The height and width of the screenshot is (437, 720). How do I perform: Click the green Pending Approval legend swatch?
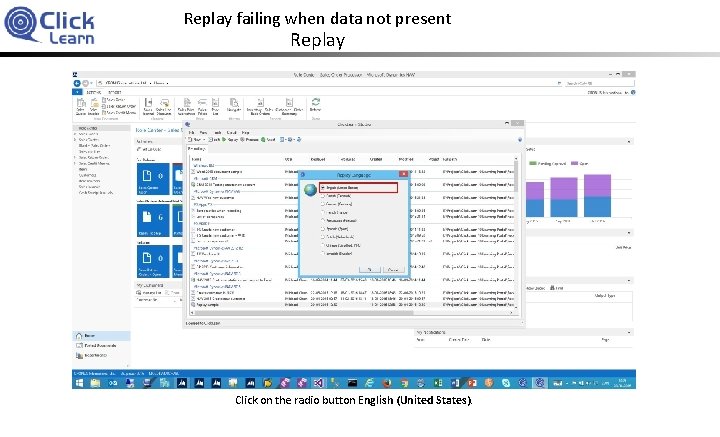(x=533, y=163)
